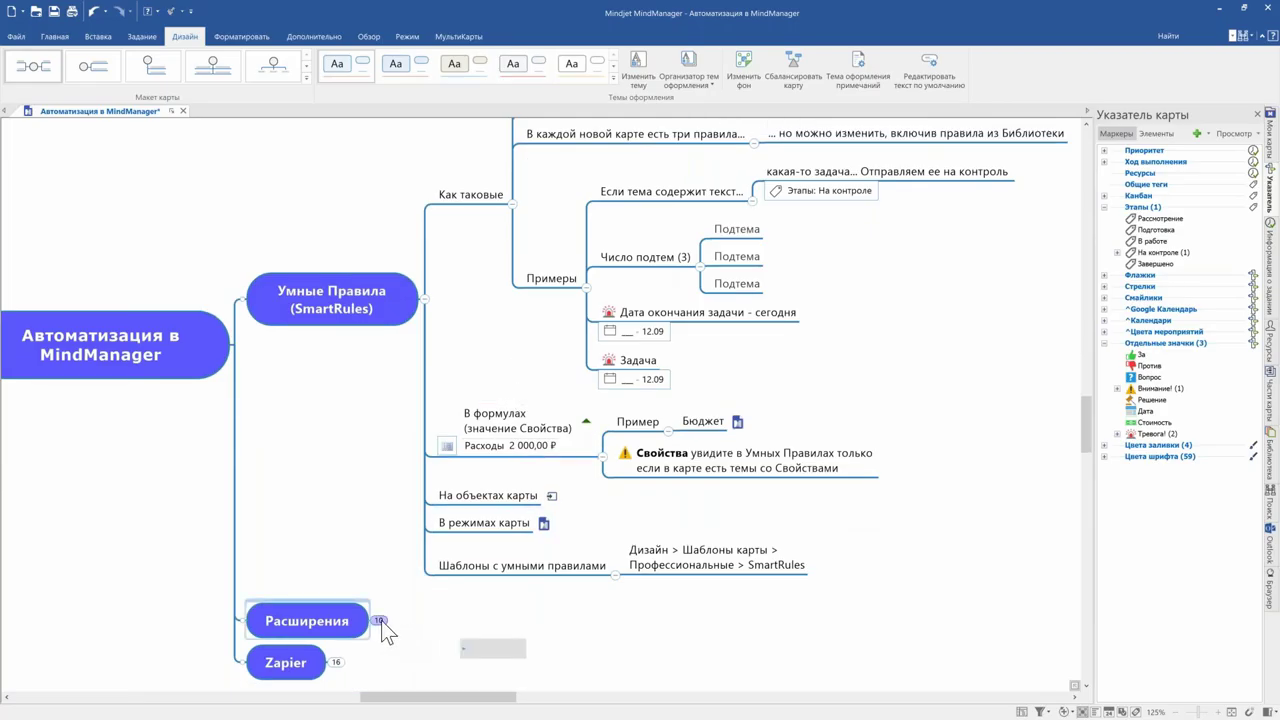Close the Автоматизация в MindManager document tab
Viewport: 1280px width, 720px height.
click(183, 111)
